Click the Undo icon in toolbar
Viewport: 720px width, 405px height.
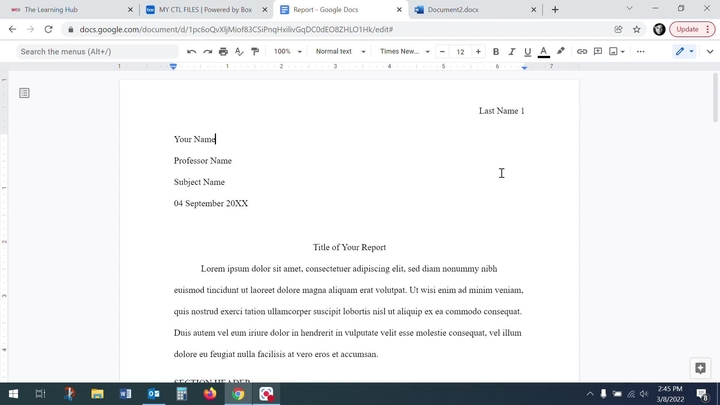pos(192,51)
